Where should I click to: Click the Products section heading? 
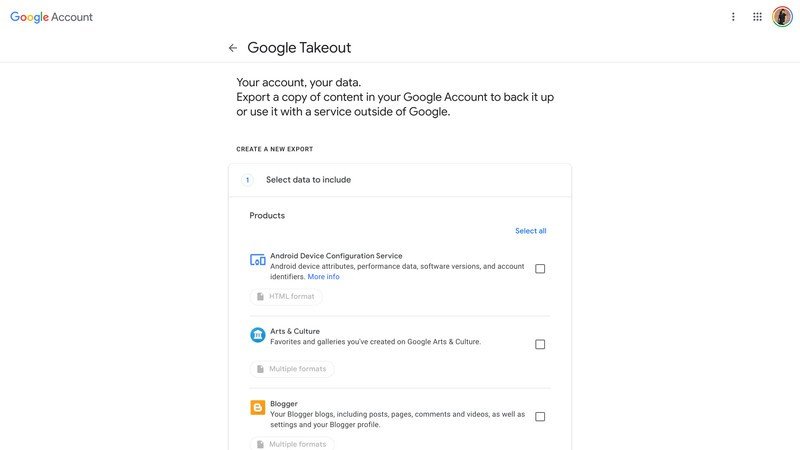pyautogui.click(x=267, y=216)
